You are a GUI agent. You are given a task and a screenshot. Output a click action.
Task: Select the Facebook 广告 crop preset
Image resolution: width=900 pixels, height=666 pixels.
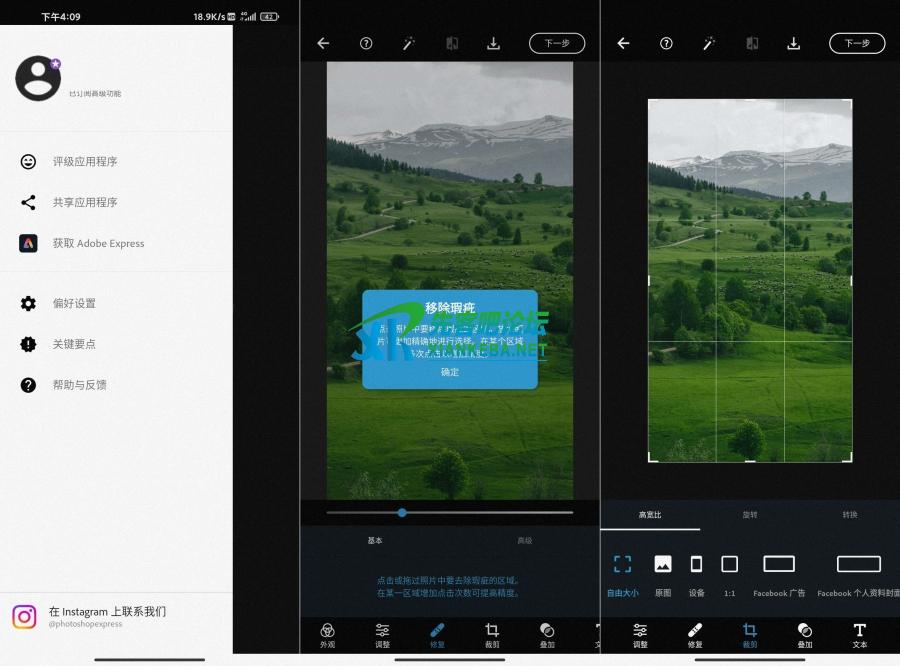click(x=779, y=573)
